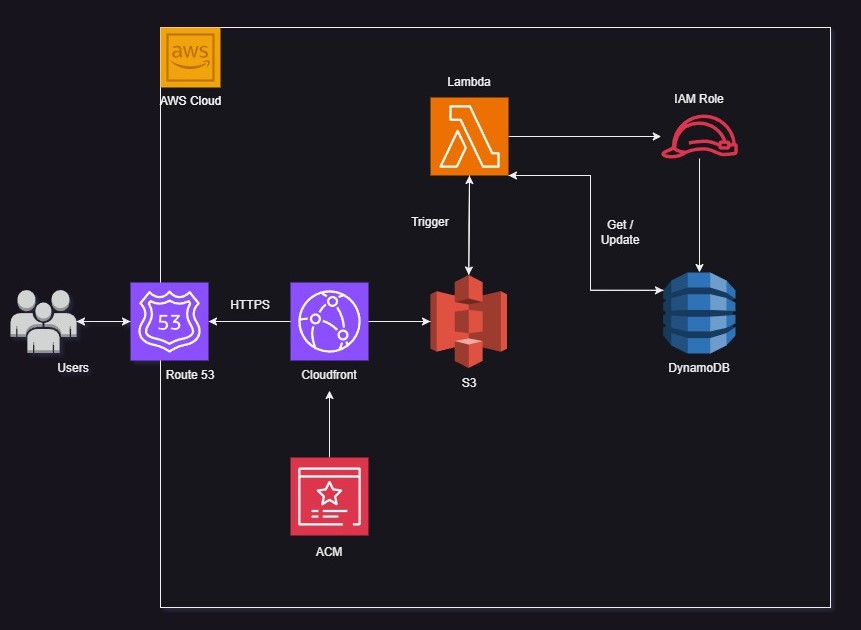
Task: Click the ACM text label
Action: [329, 551]
